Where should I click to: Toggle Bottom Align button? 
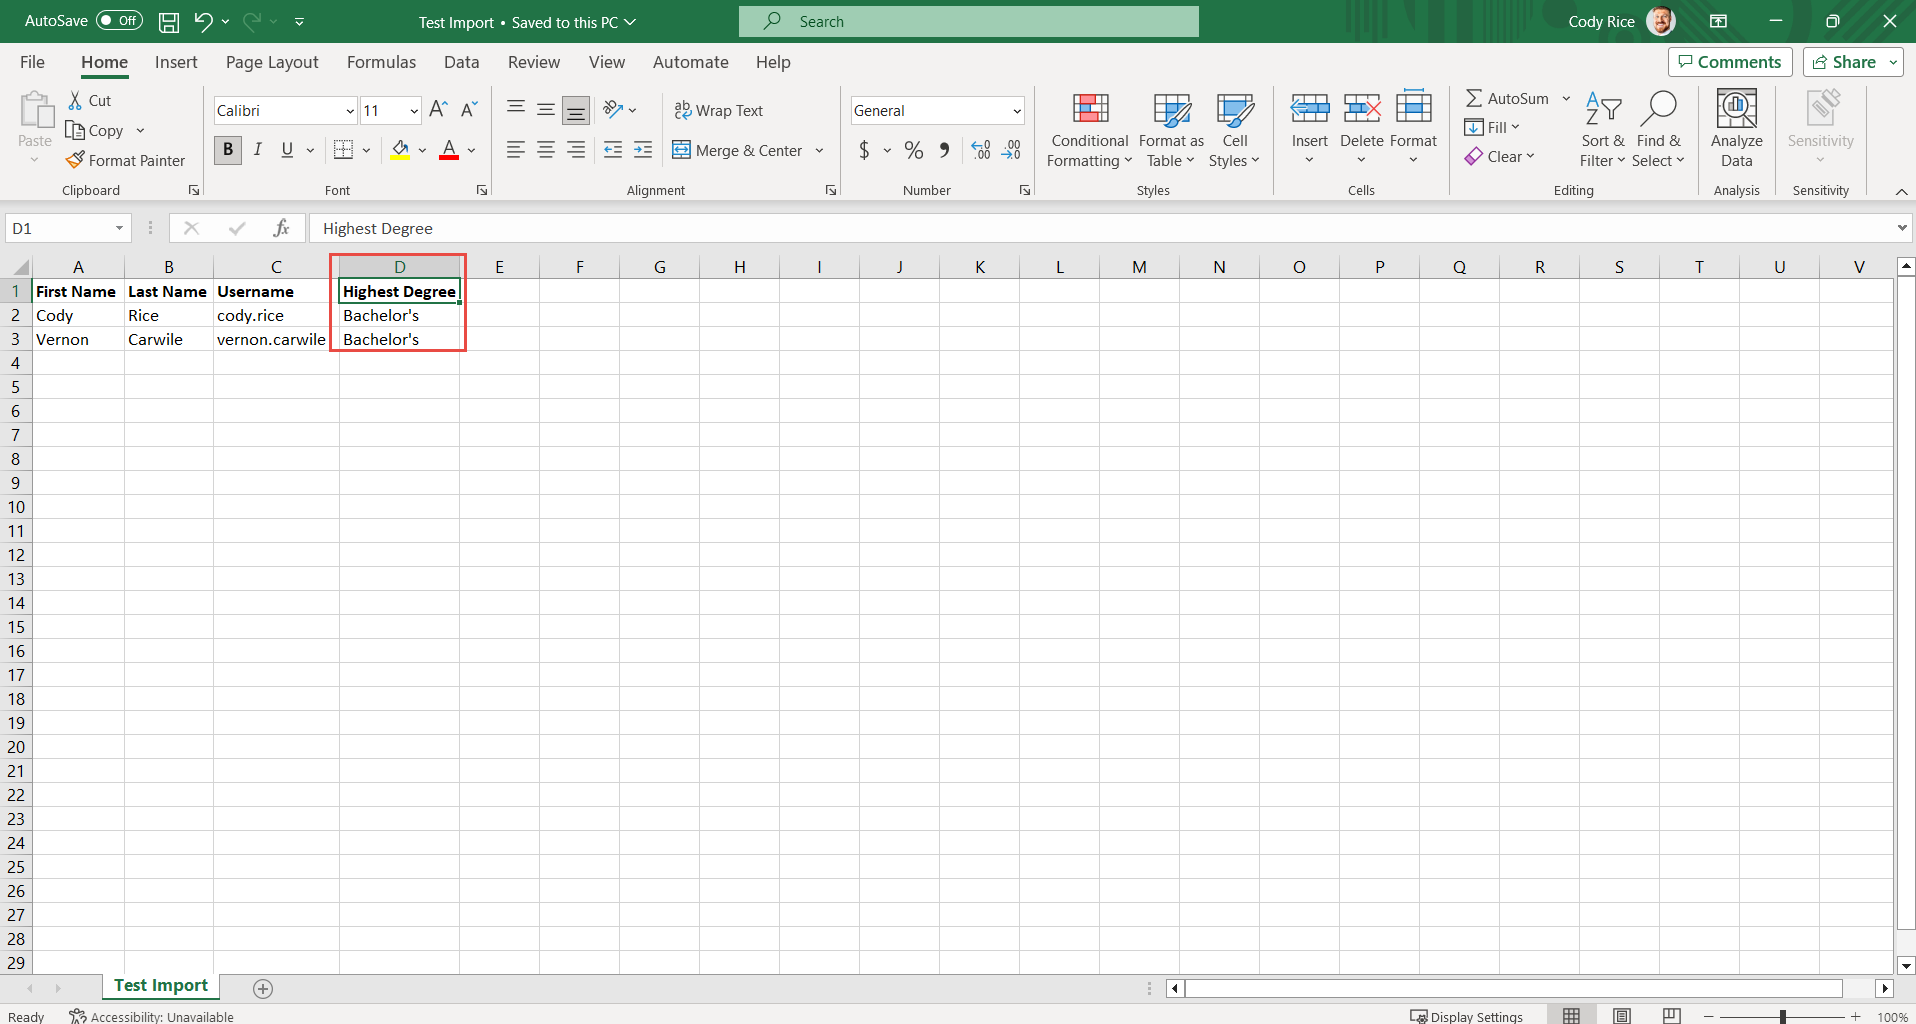(x=576, y=110)
